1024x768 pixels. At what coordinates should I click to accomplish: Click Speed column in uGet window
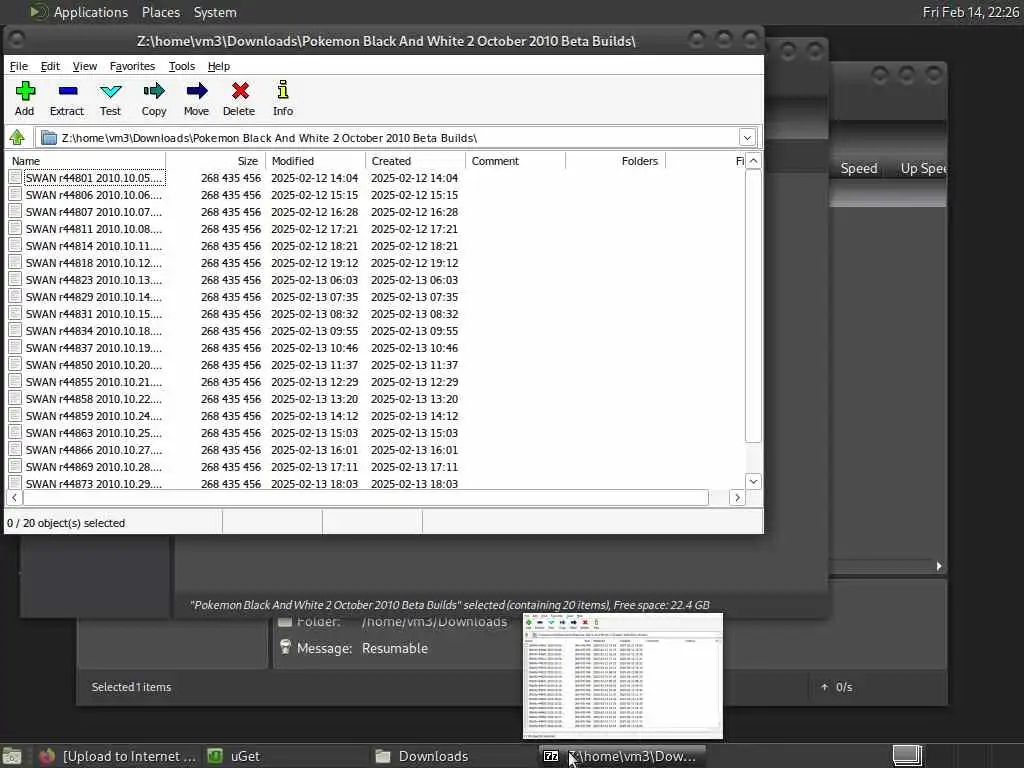pos(859,168)
